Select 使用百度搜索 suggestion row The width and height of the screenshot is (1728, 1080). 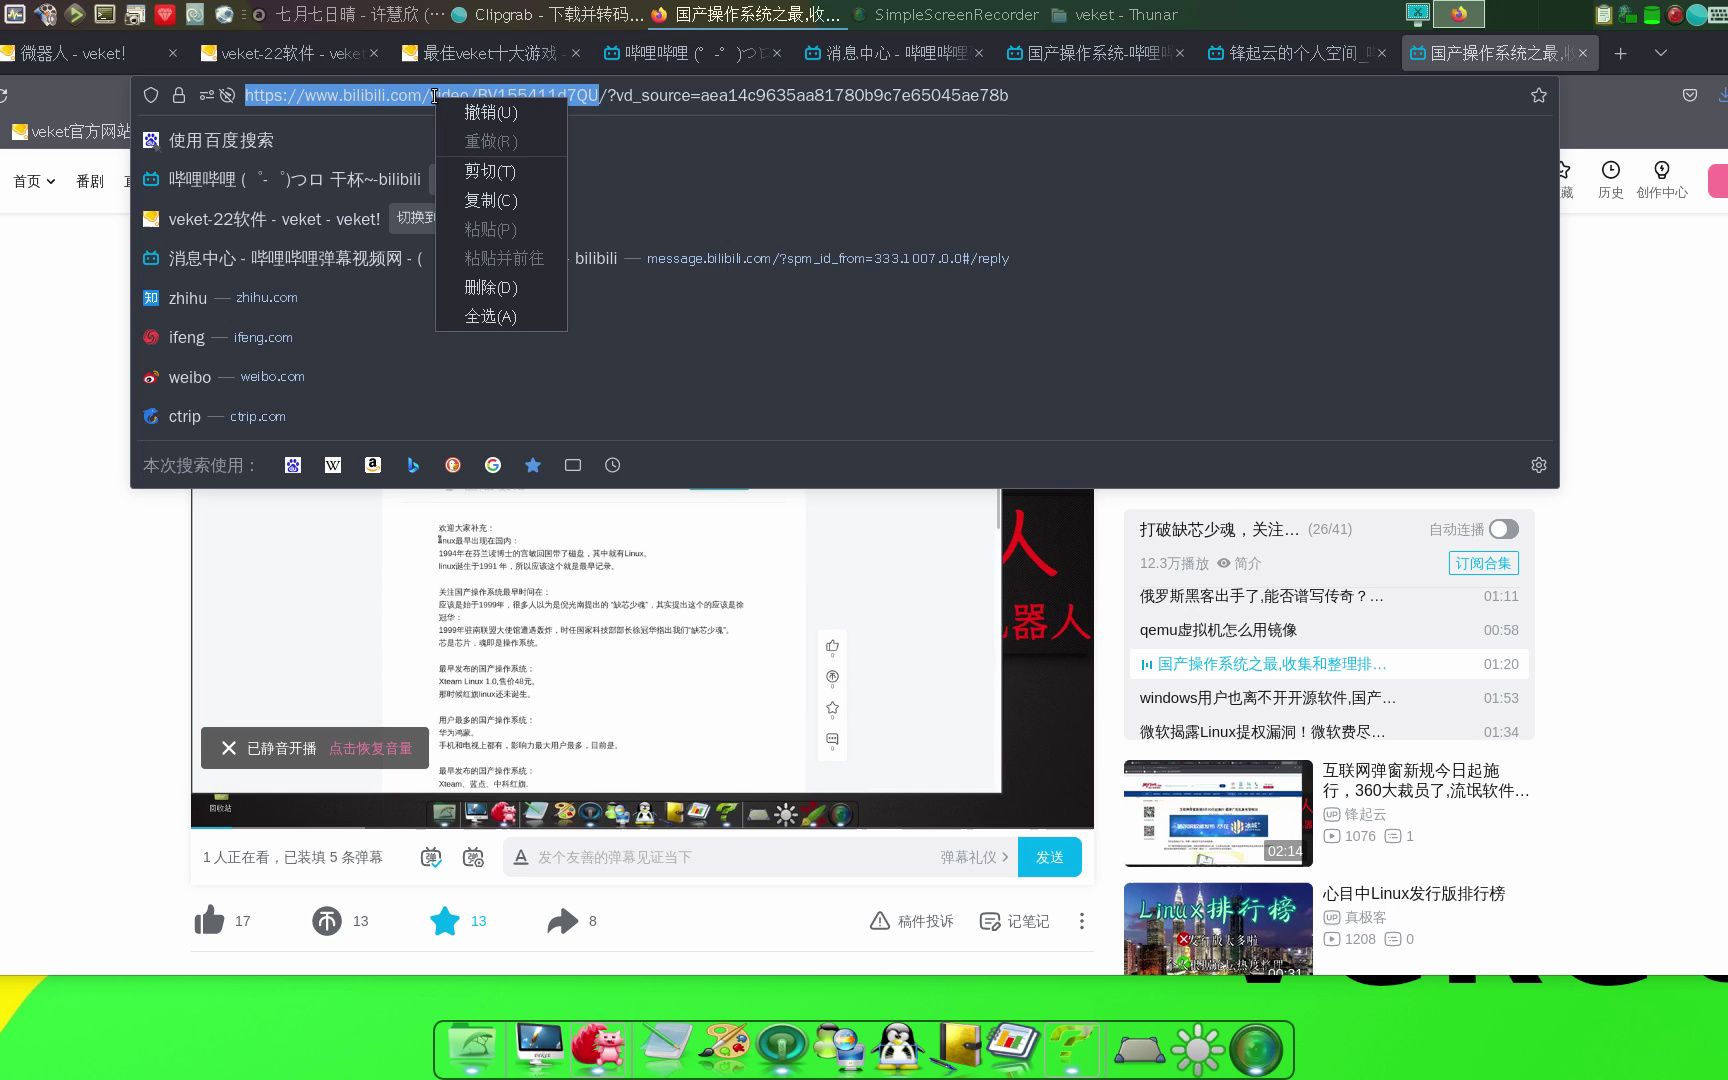tap(845, 140)
